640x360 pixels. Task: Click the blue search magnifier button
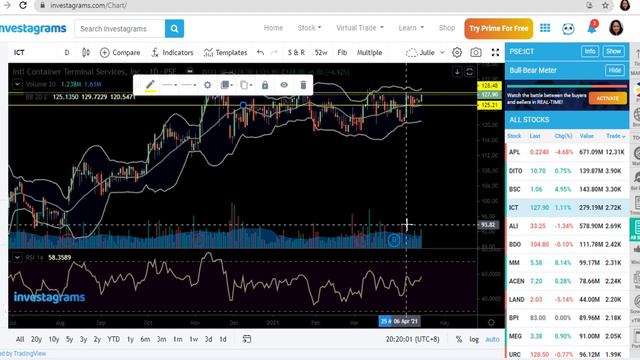(x=174, y=29)
